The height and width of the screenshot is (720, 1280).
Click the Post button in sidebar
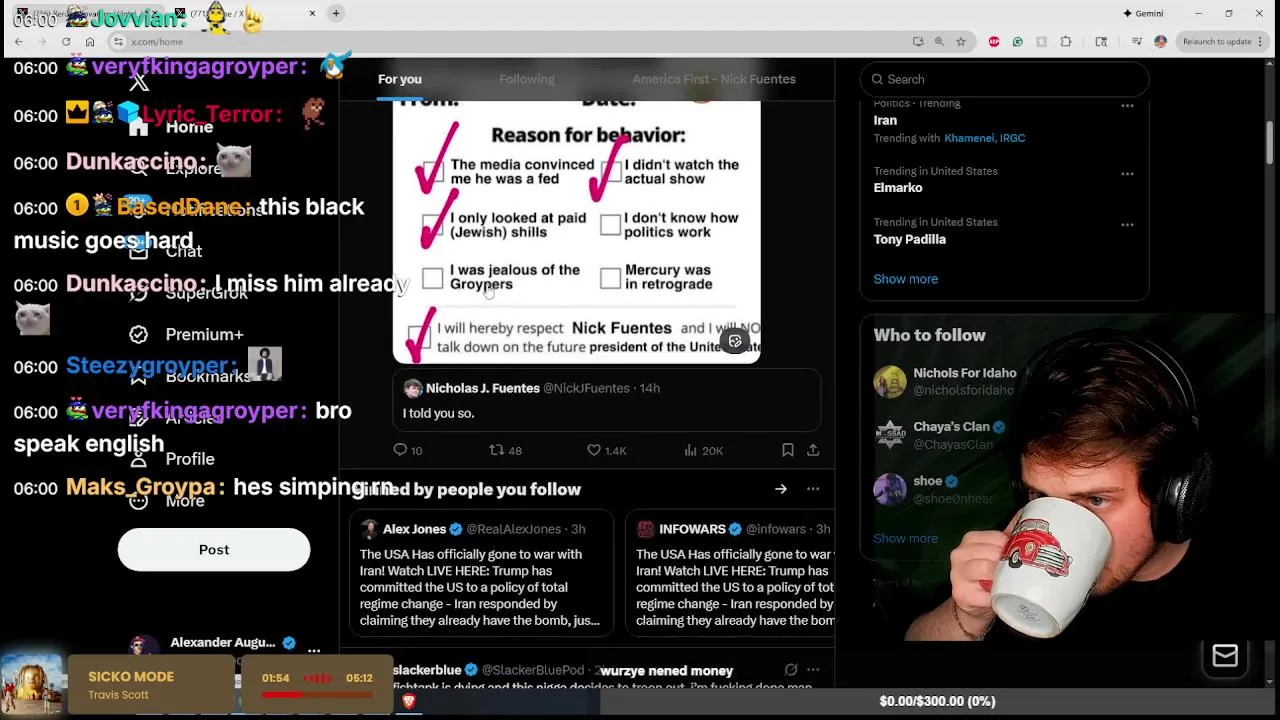point(214,549)
